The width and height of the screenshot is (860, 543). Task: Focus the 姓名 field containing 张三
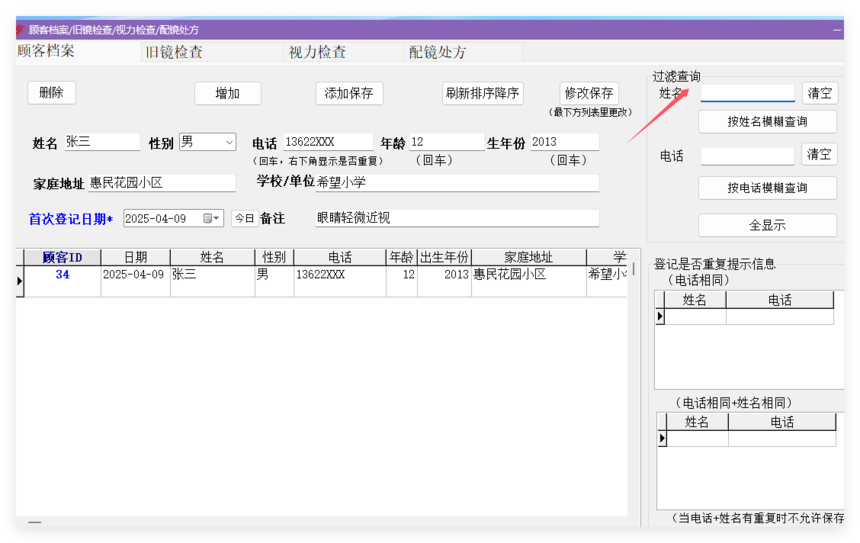[x=102, y=142]
